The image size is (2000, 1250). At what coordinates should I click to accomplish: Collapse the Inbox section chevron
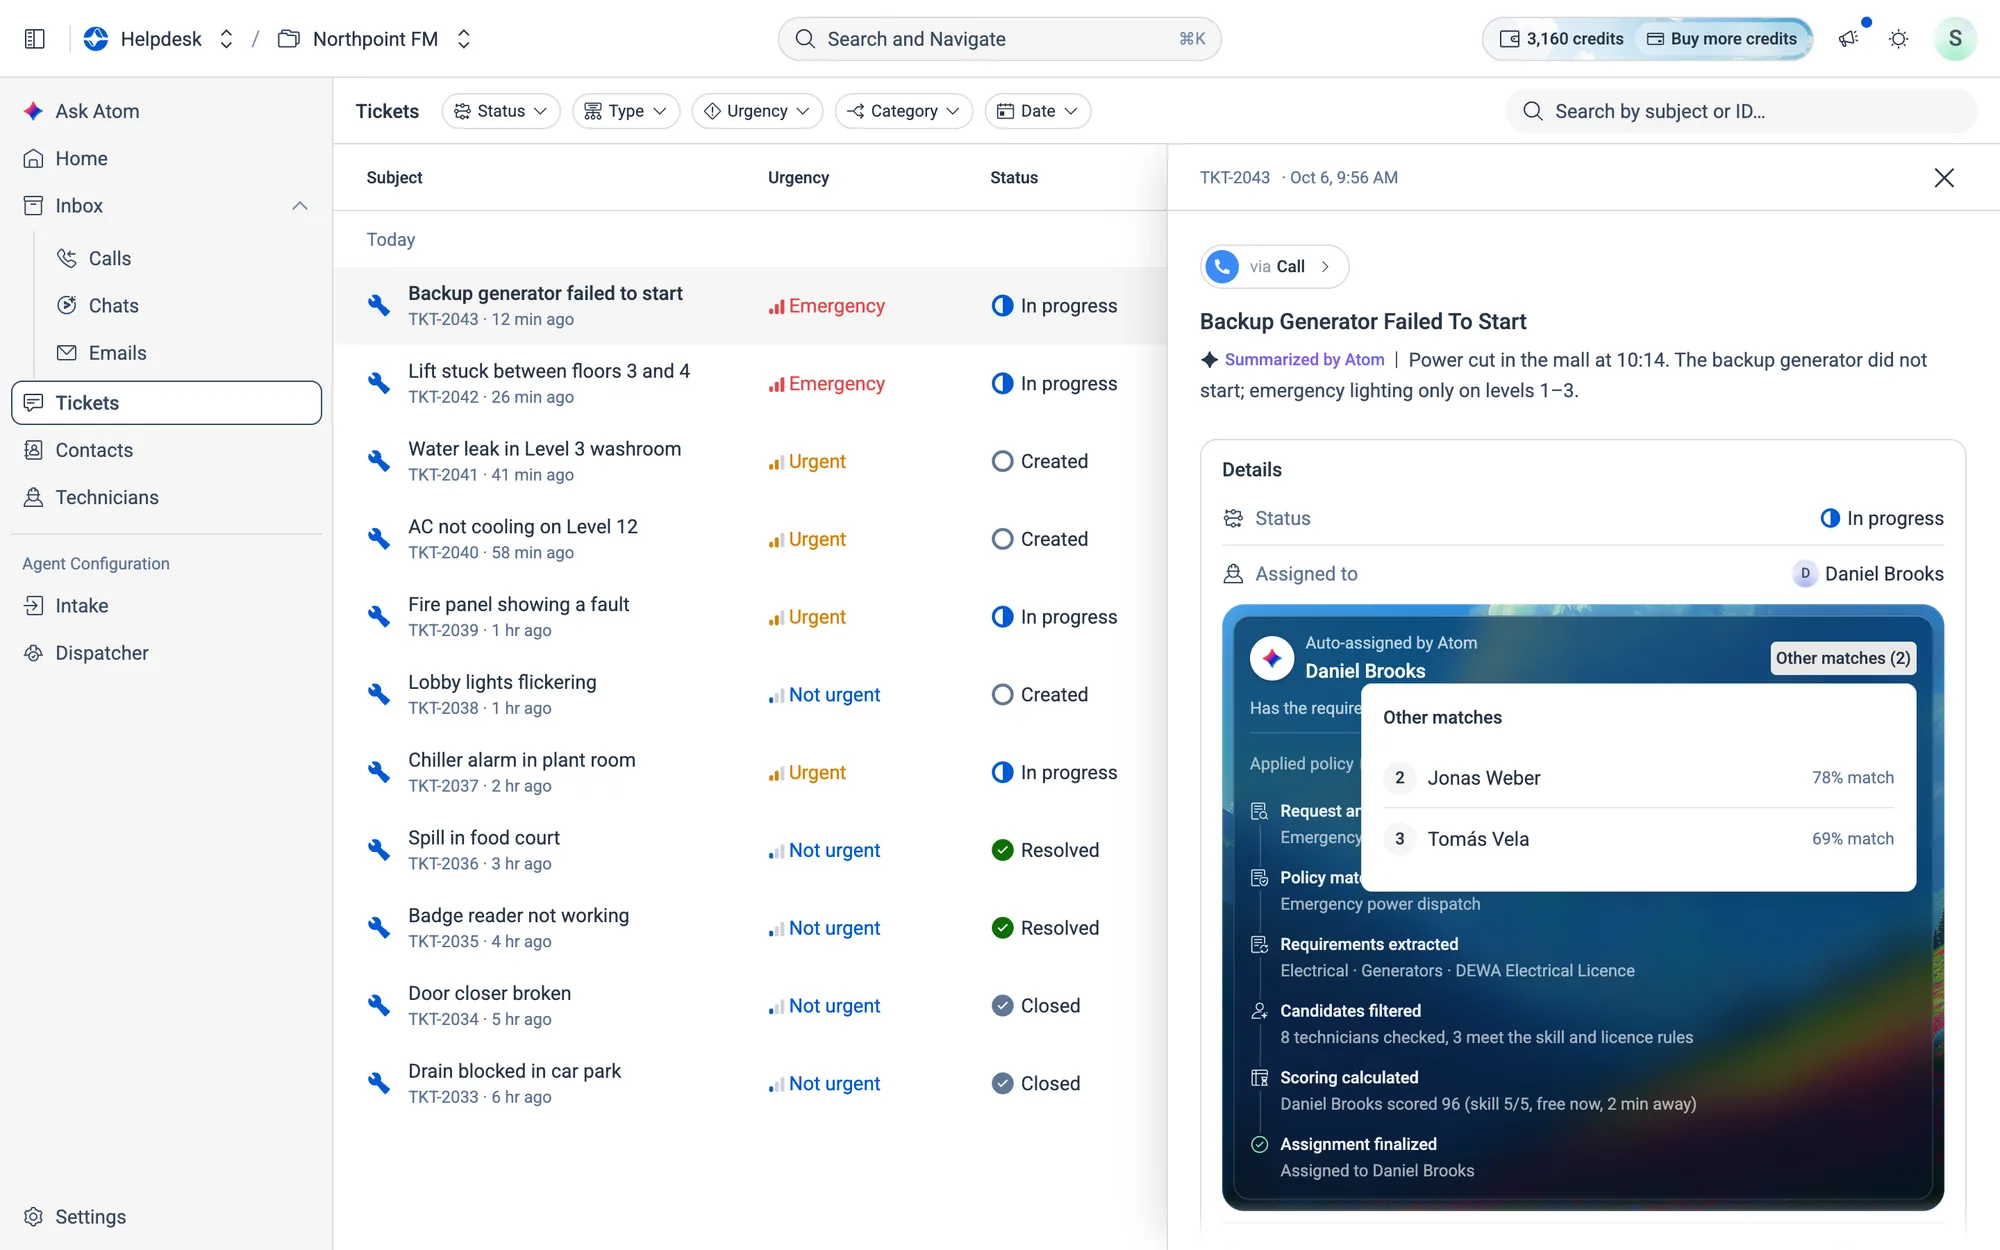pyautogui.click(x=300, y=205)
